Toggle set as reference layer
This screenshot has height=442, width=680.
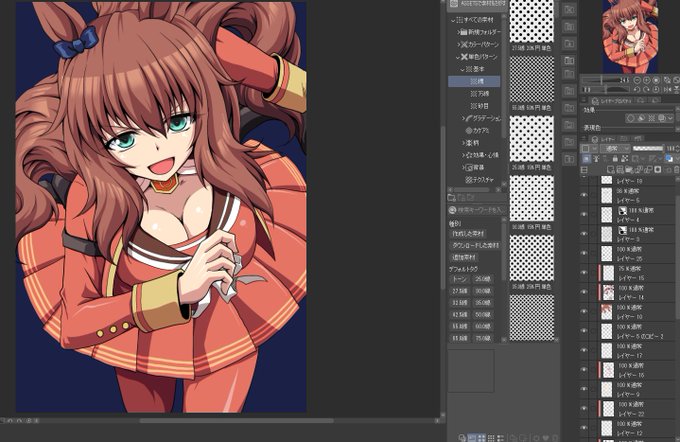pyautogui.click(x=596, y=158)
